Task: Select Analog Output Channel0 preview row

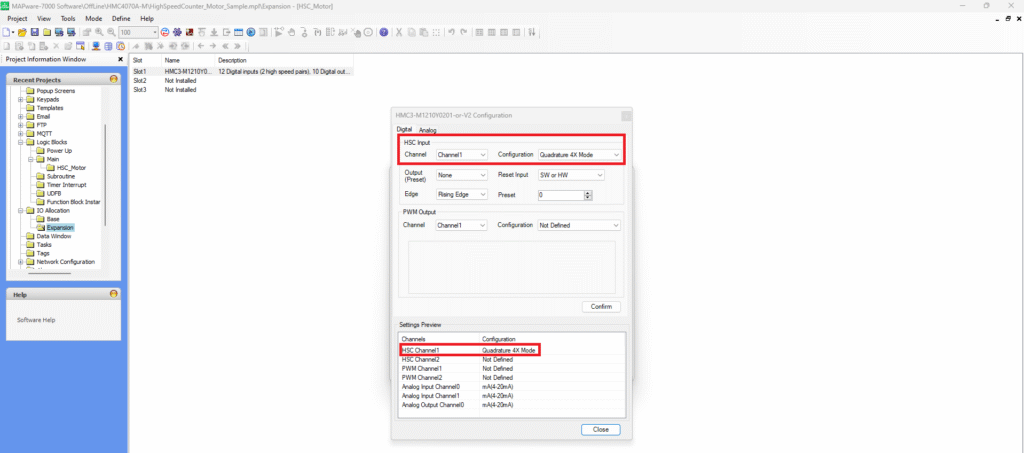Action: click(513, 405)
